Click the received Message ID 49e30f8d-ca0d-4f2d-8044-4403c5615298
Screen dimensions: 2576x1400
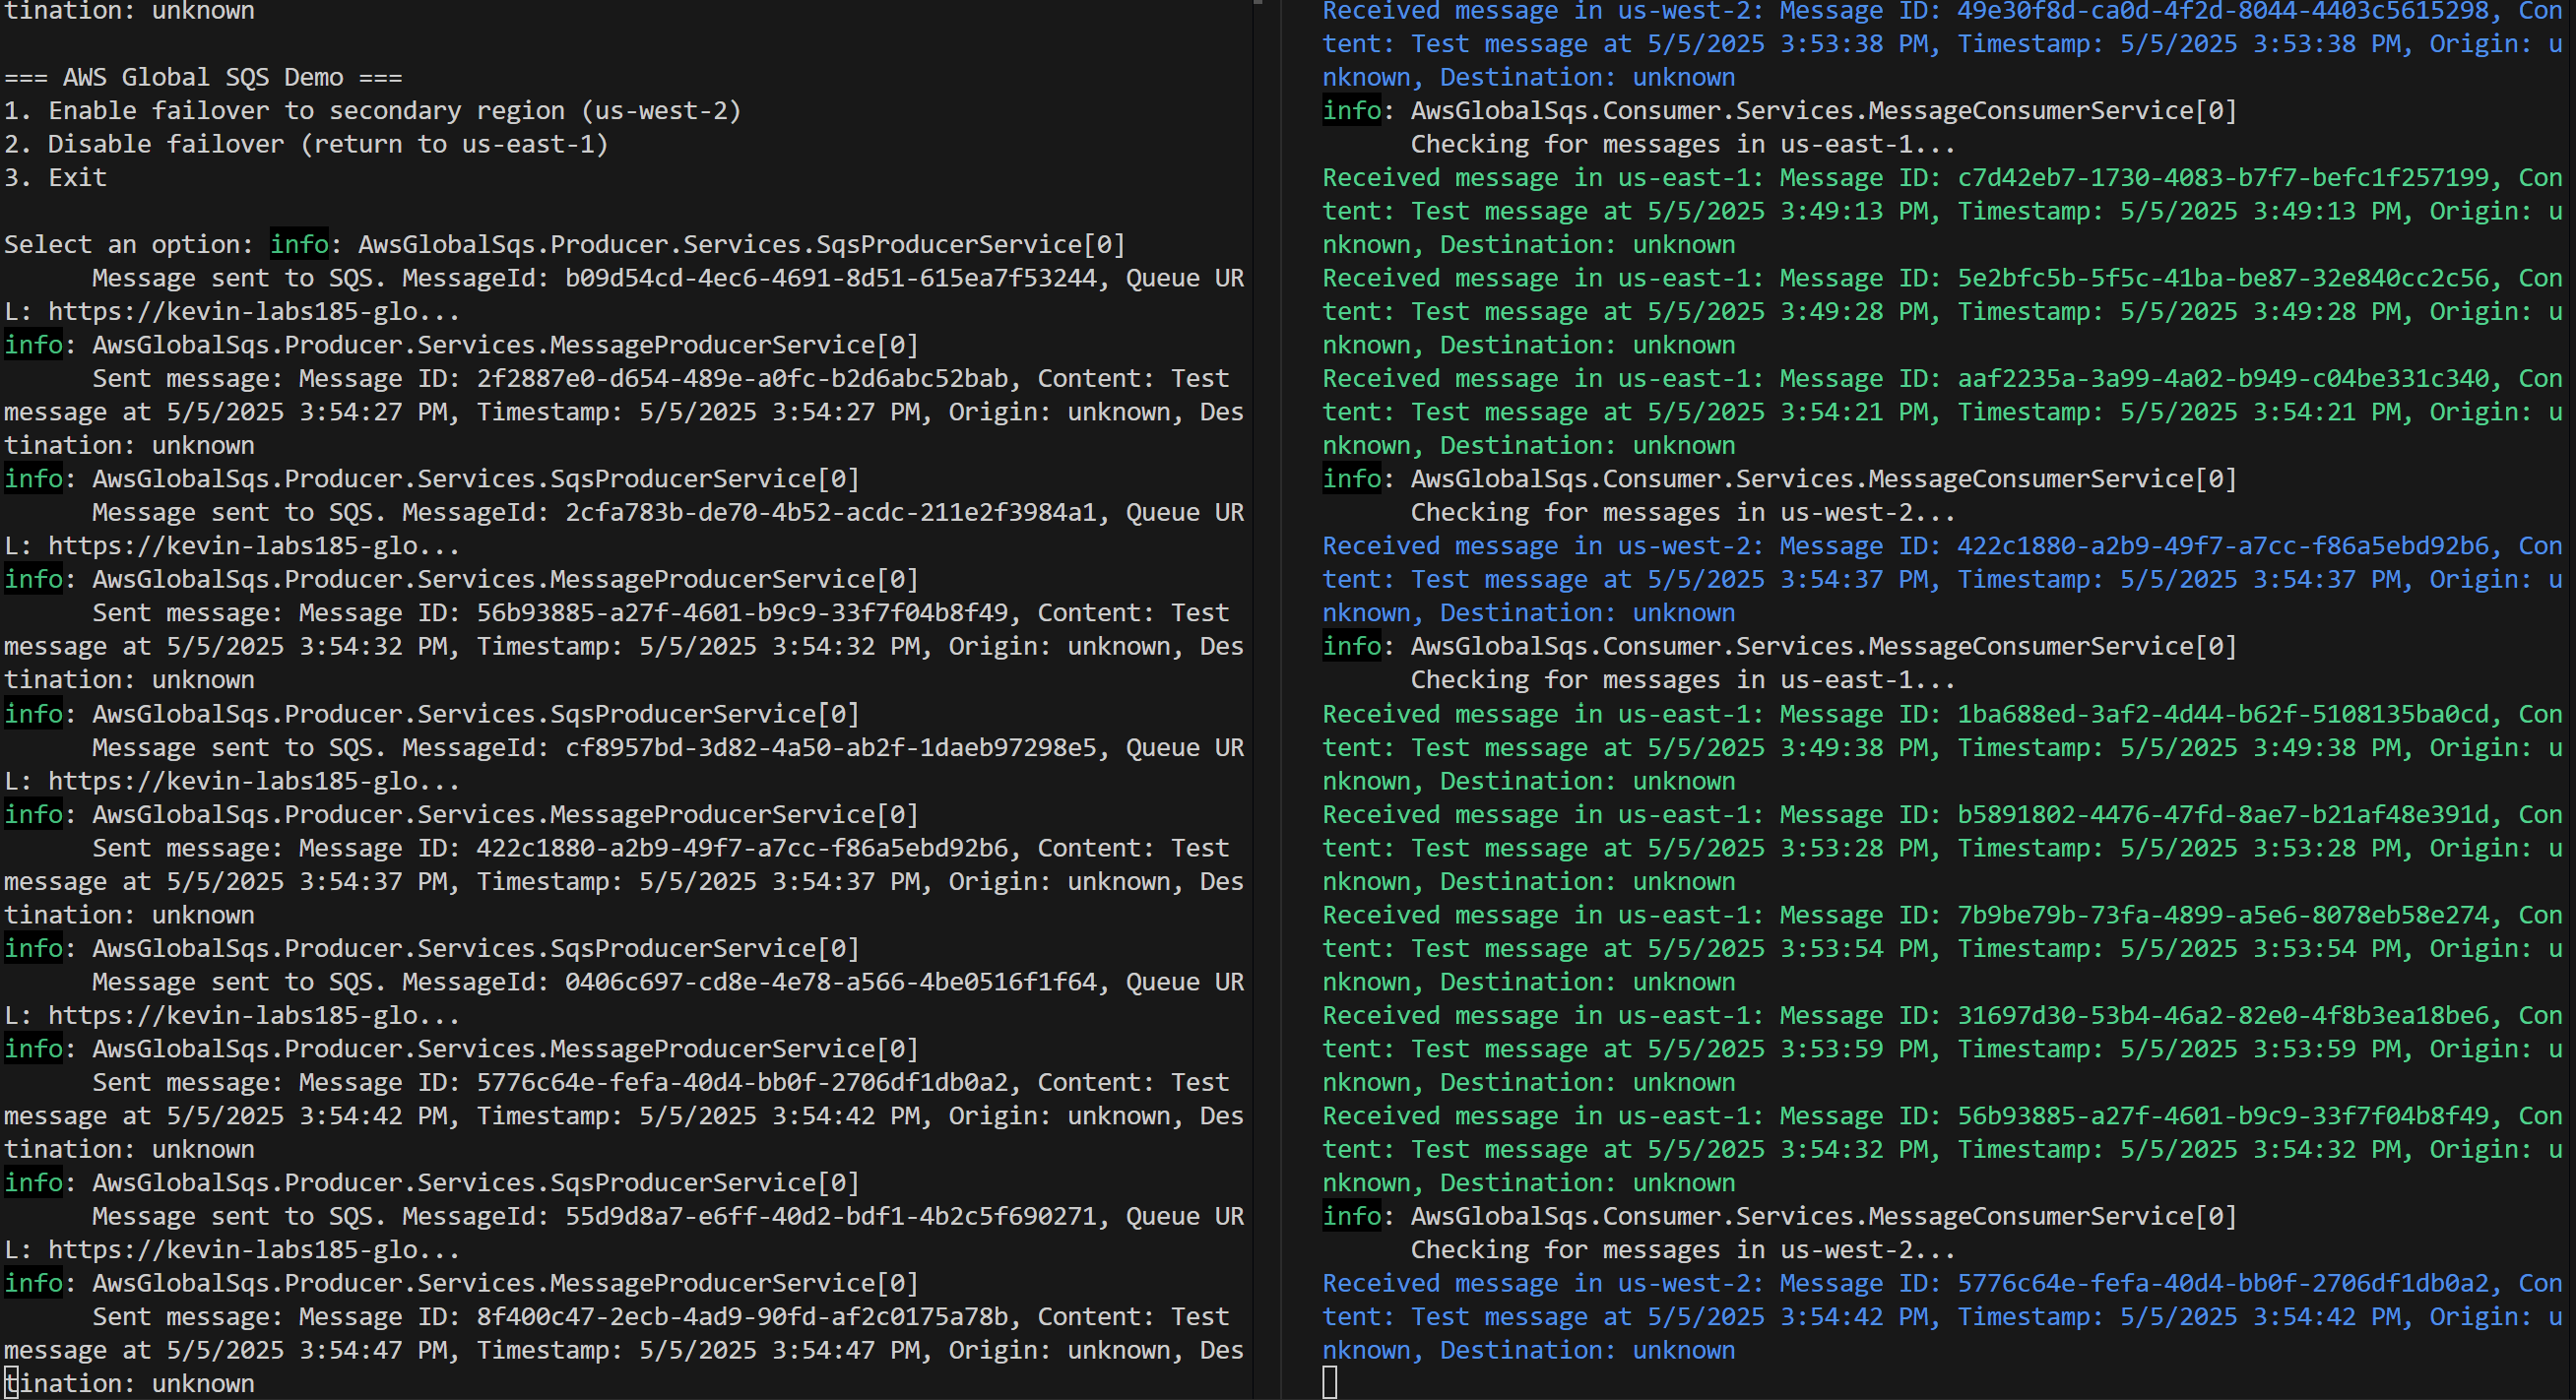click(x=2222, y=12)
